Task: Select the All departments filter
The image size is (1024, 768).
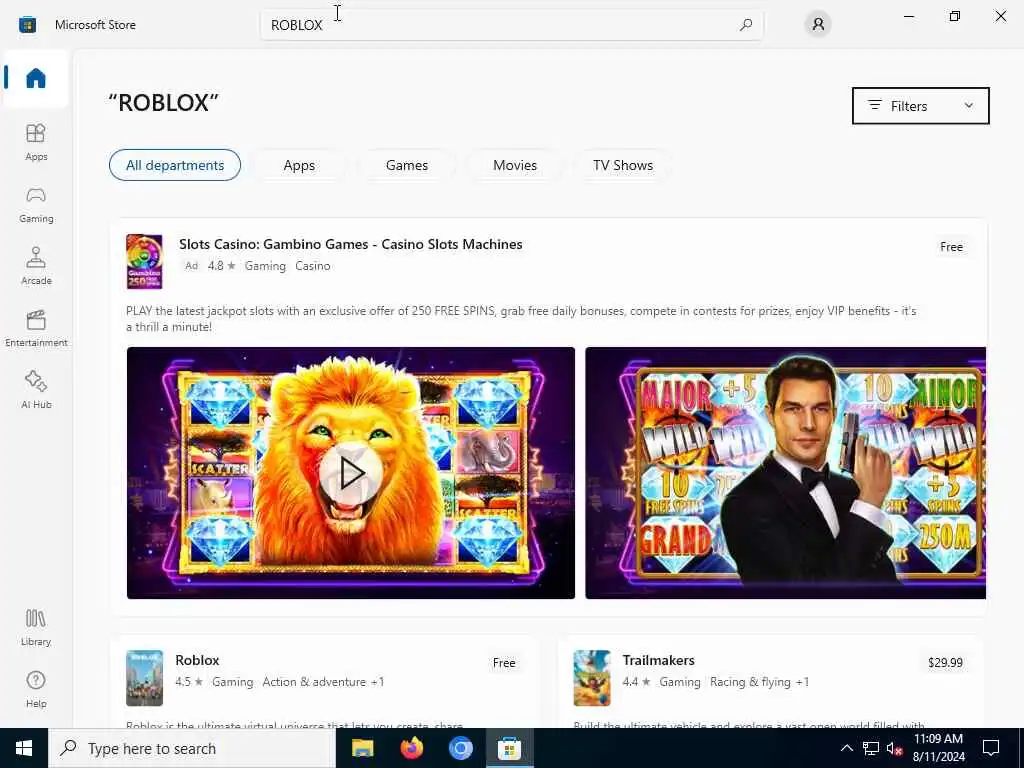Action: tap(175, 165)
